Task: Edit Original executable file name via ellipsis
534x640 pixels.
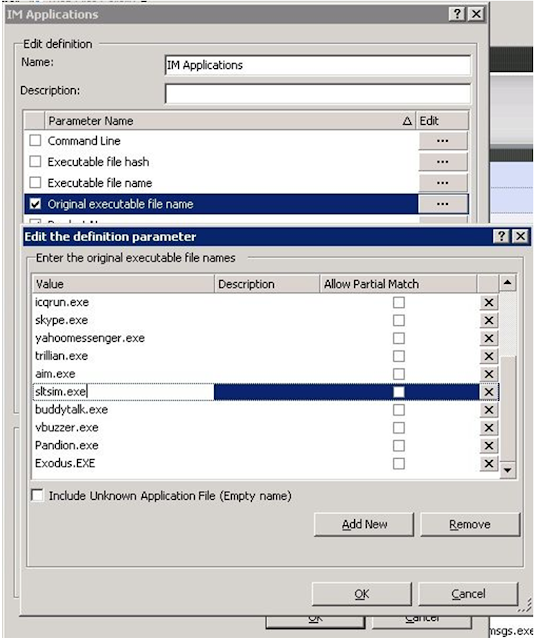Action: tap(443, 204)
